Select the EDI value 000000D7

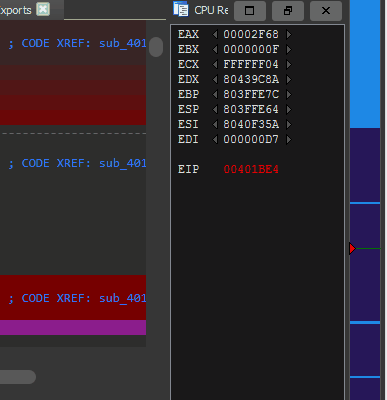pyautogui.click(x=251, y=139)
